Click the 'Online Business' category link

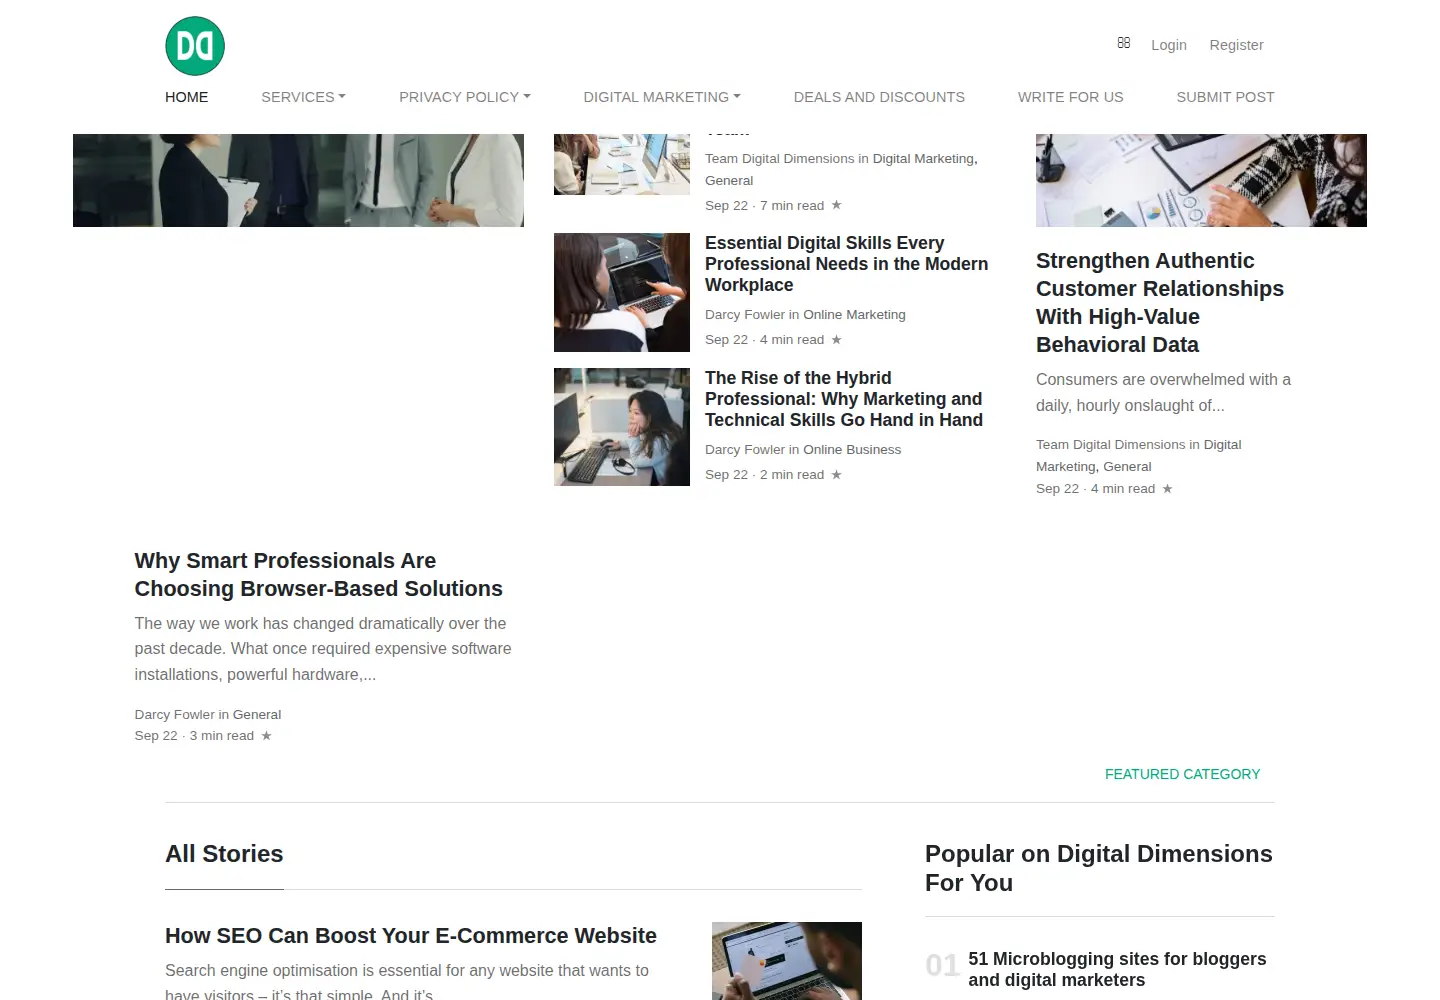[x=852, y=449]
